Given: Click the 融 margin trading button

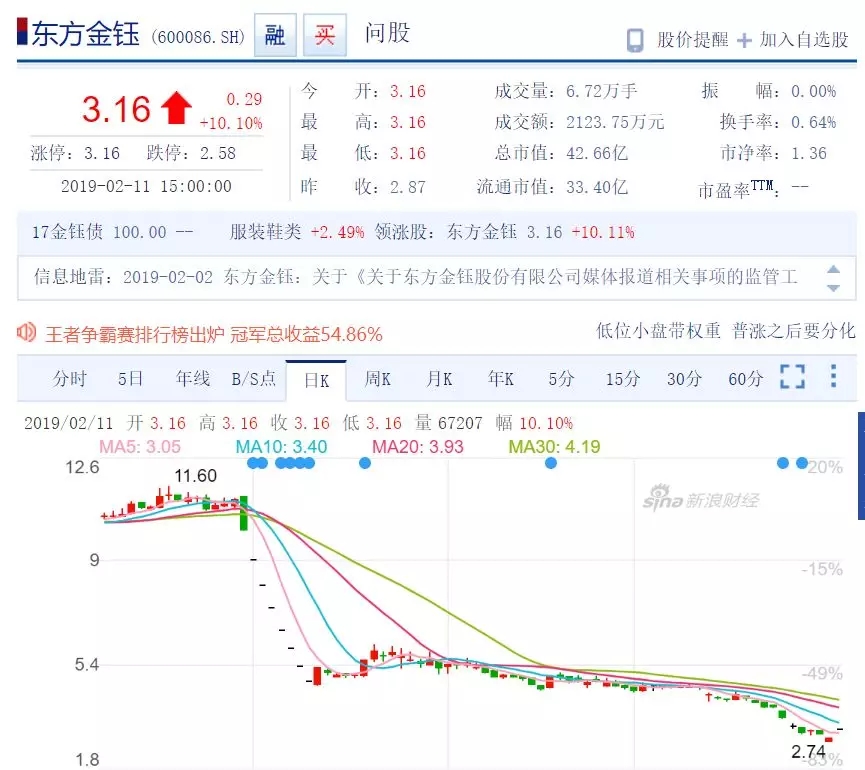Looking at the screenshot, I should (275, 35).
